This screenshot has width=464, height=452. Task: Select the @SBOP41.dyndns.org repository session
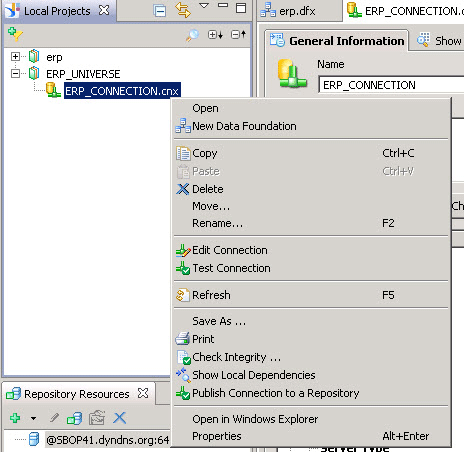click(107, 440)
